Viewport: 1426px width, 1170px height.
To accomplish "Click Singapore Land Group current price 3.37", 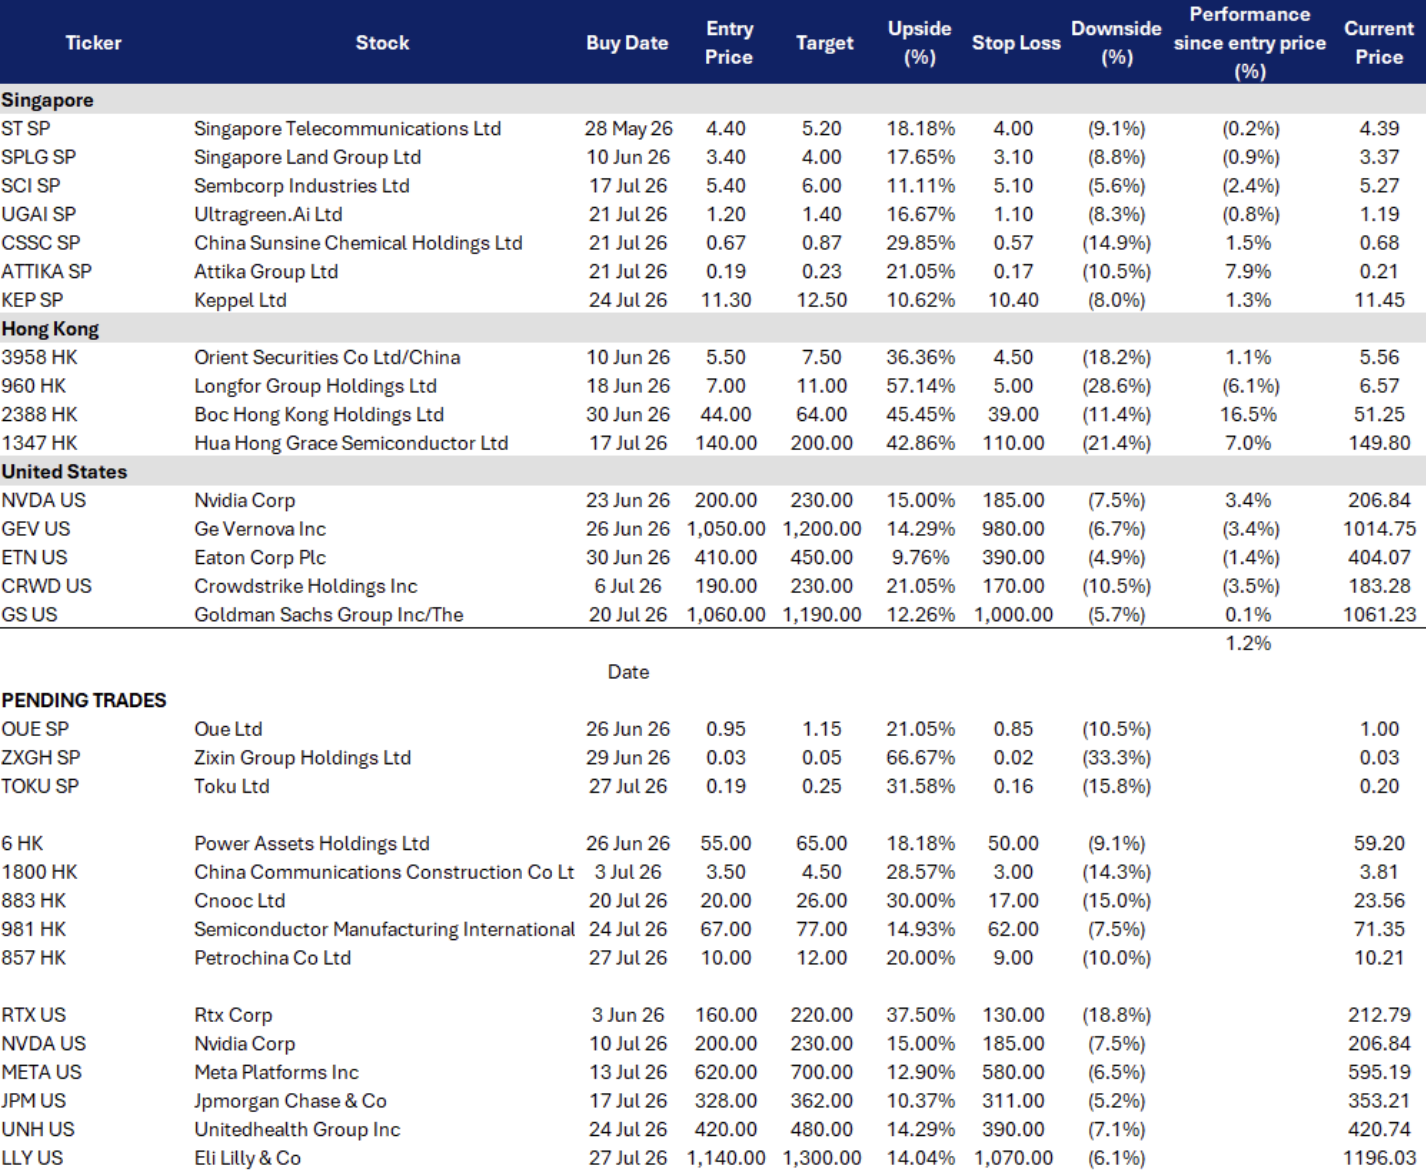I will tap(1379, 157).
